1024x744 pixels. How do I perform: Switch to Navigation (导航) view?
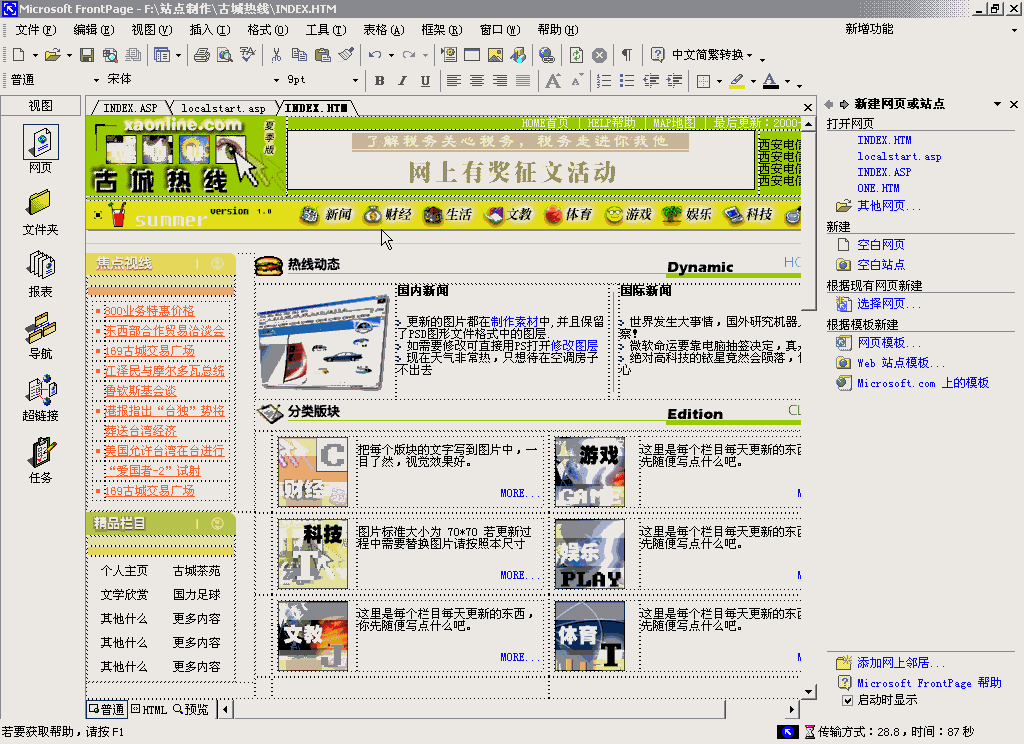[41, 328]
